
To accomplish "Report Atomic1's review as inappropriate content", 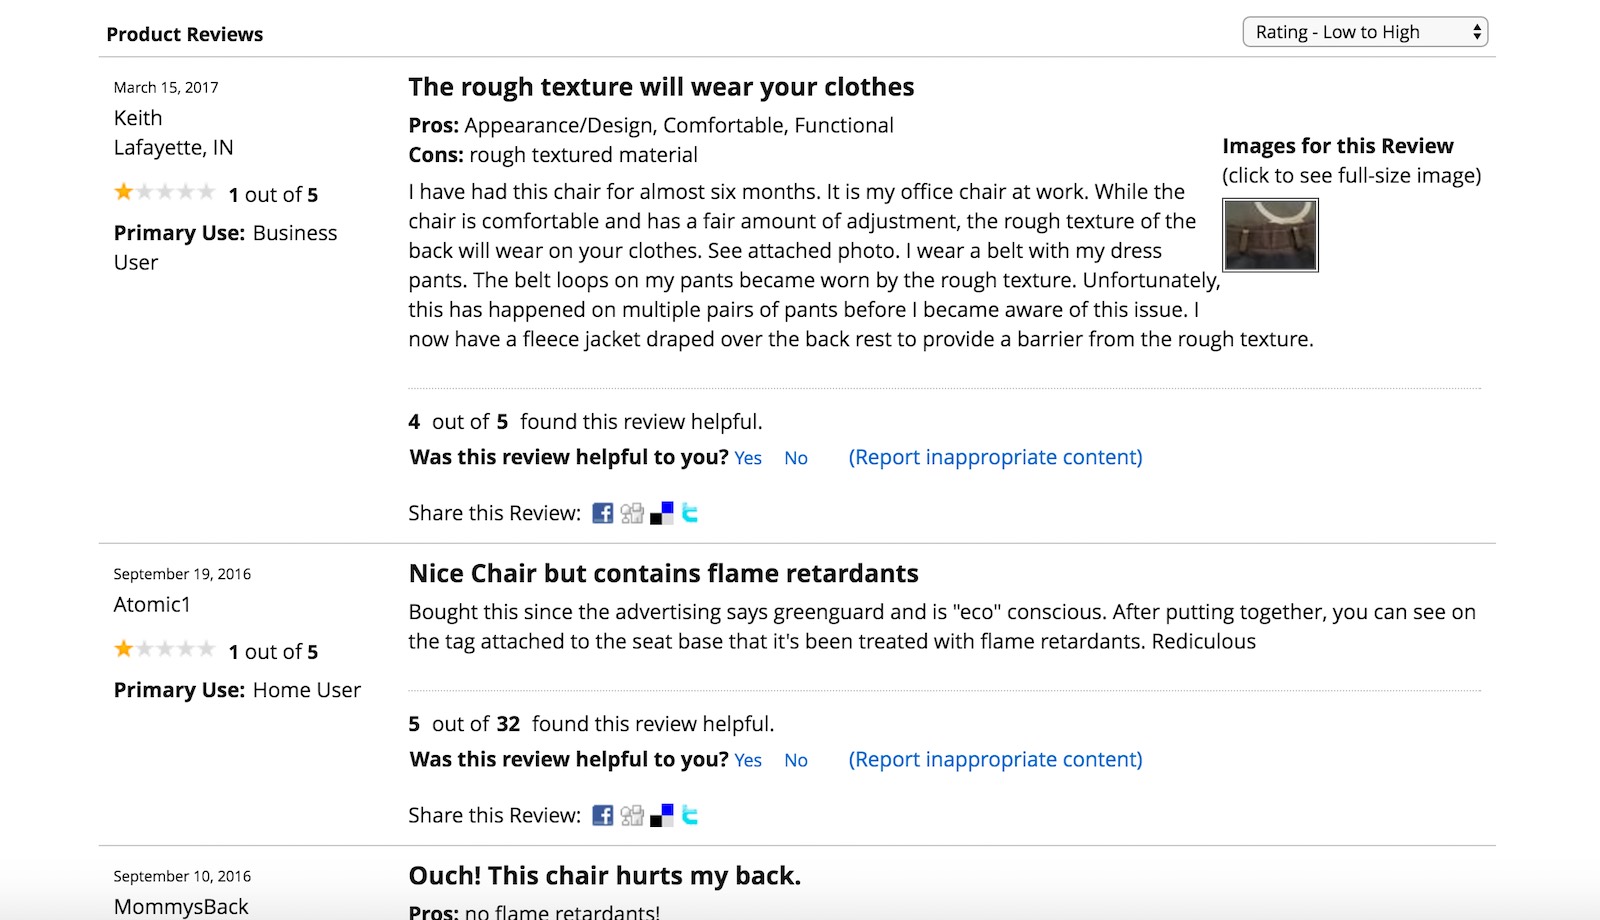I will [x=995, y=759].
